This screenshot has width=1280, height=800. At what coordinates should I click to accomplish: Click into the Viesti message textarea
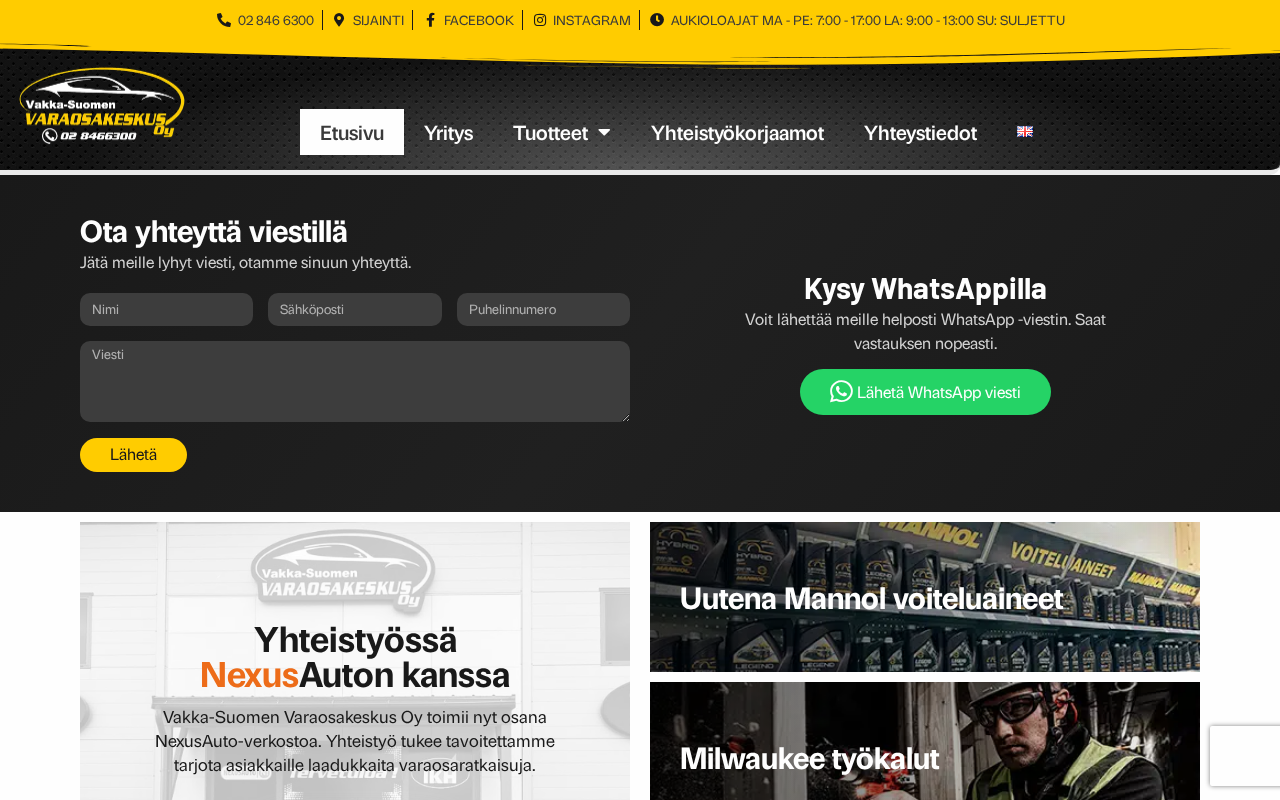click(x=355, y=381)
